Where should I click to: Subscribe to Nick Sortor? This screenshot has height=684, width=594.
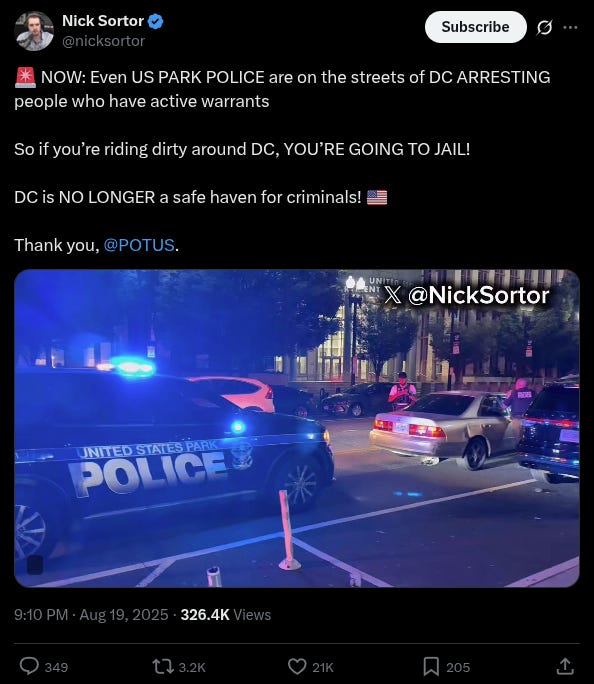click(x=475, y=27)
